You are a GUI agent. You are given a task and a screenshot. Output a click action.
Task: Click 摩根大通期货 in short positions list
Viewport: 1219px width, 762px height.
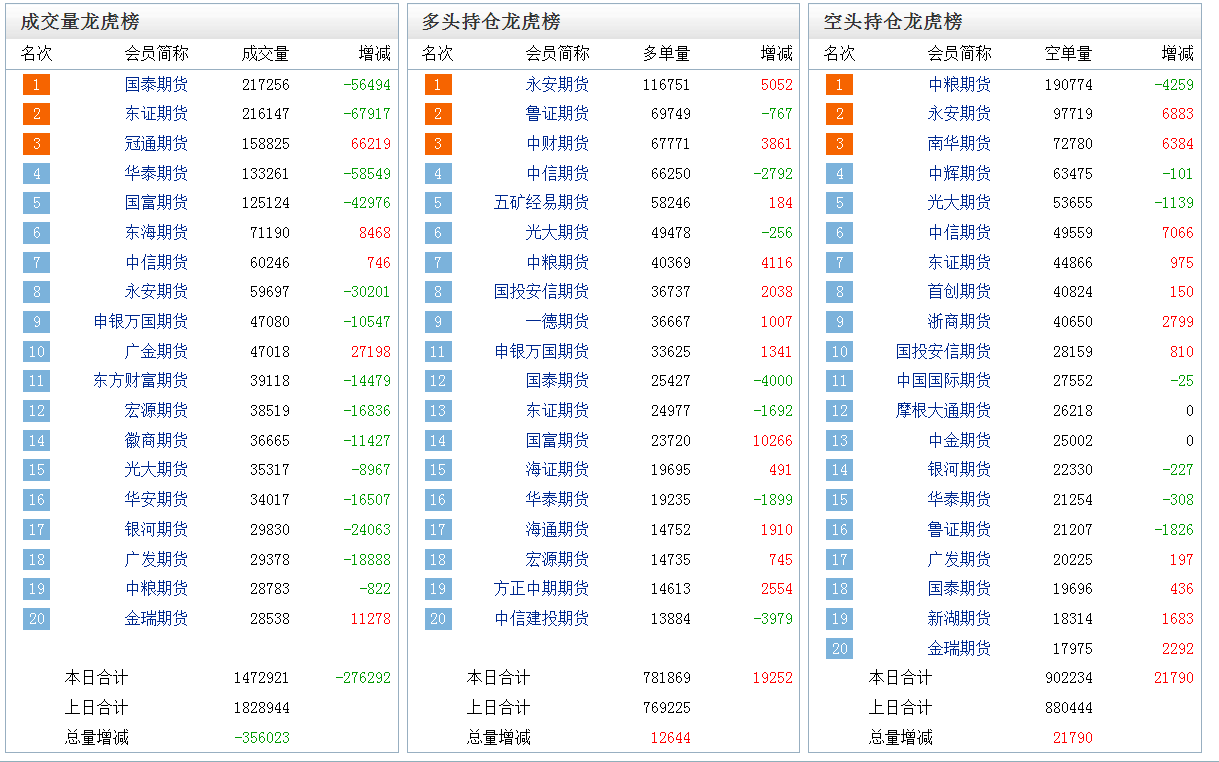pyautogui.click(x=943, y=411)
